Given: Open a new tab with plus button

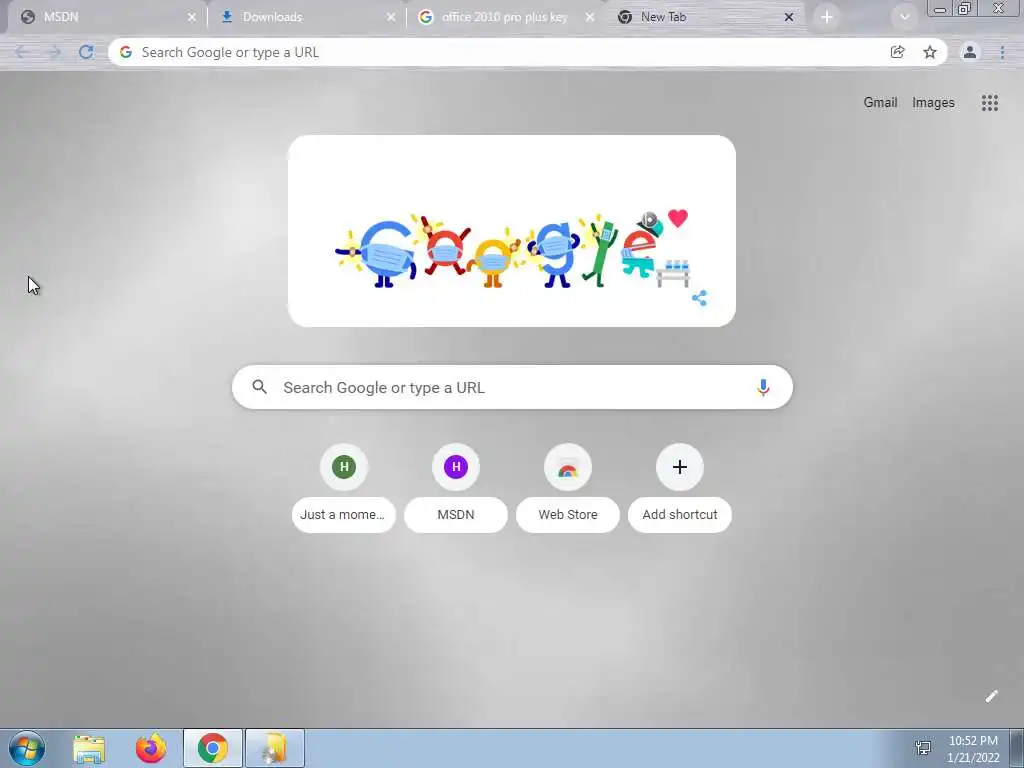Looking at the screenshot, I should 827,18.
